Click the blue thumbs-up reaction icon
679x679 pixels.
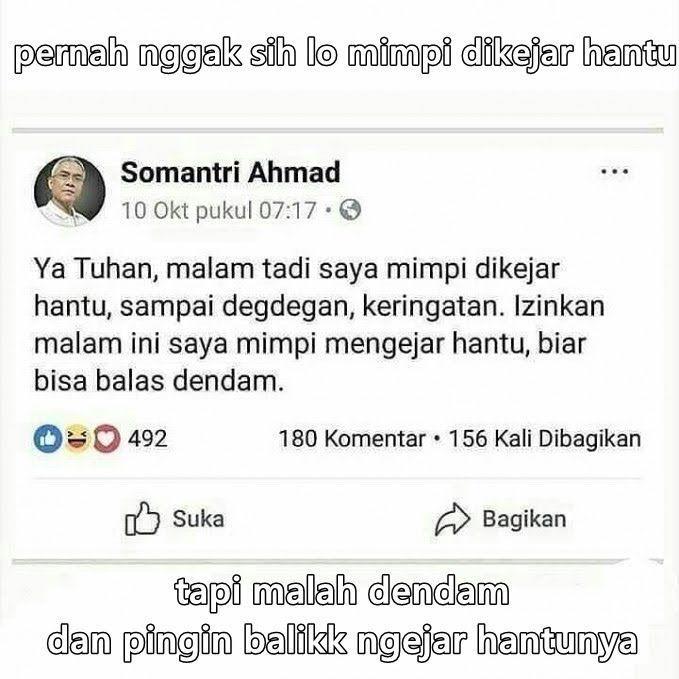[48, 439]
